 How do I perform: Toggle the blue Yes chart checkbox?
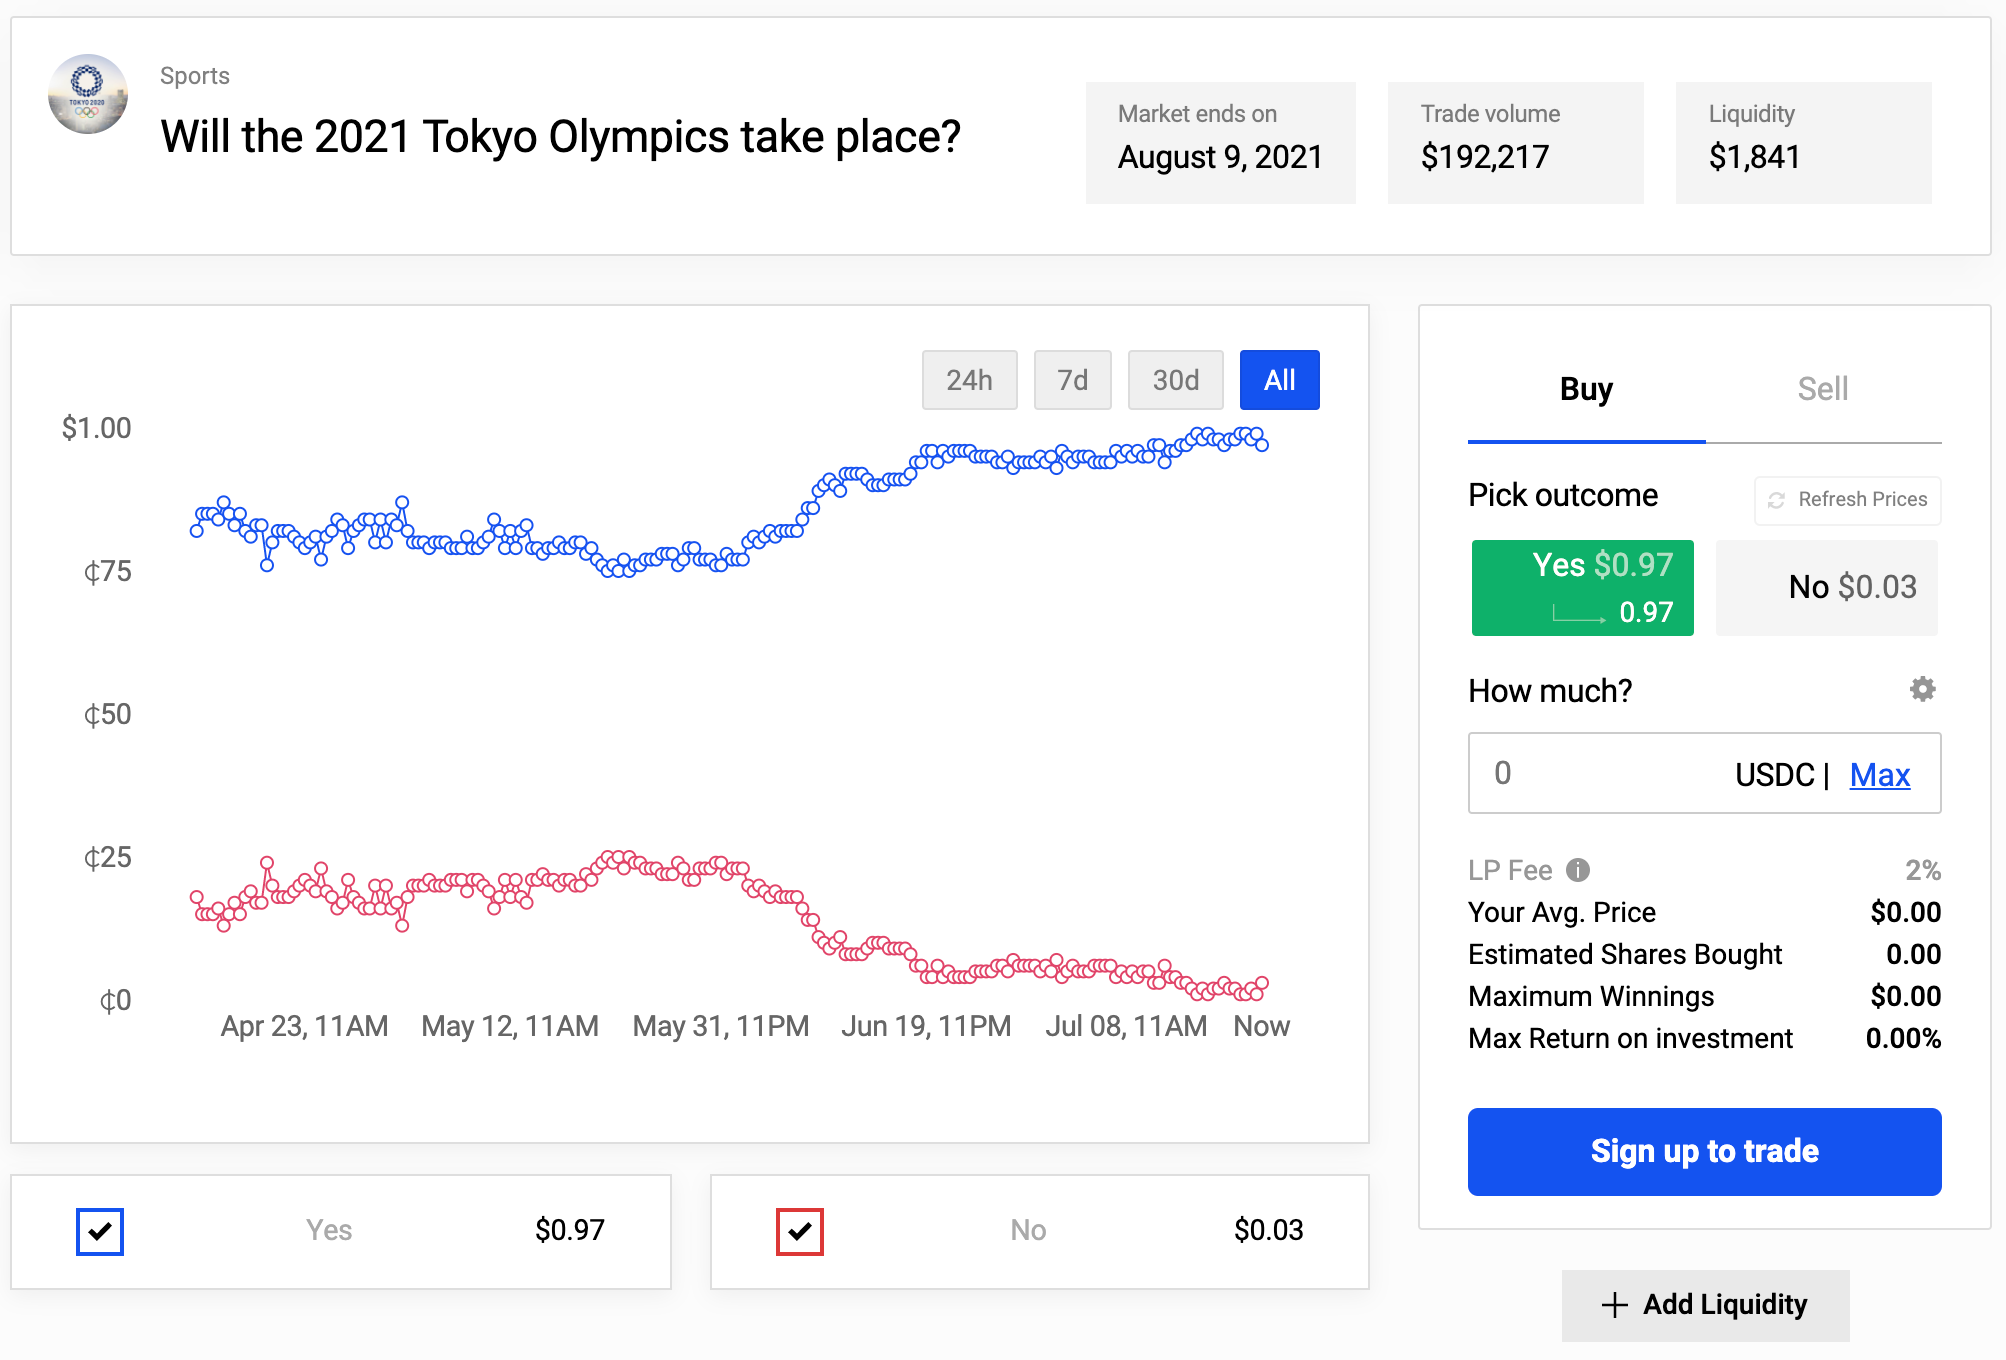click(x=100, y=1231)
